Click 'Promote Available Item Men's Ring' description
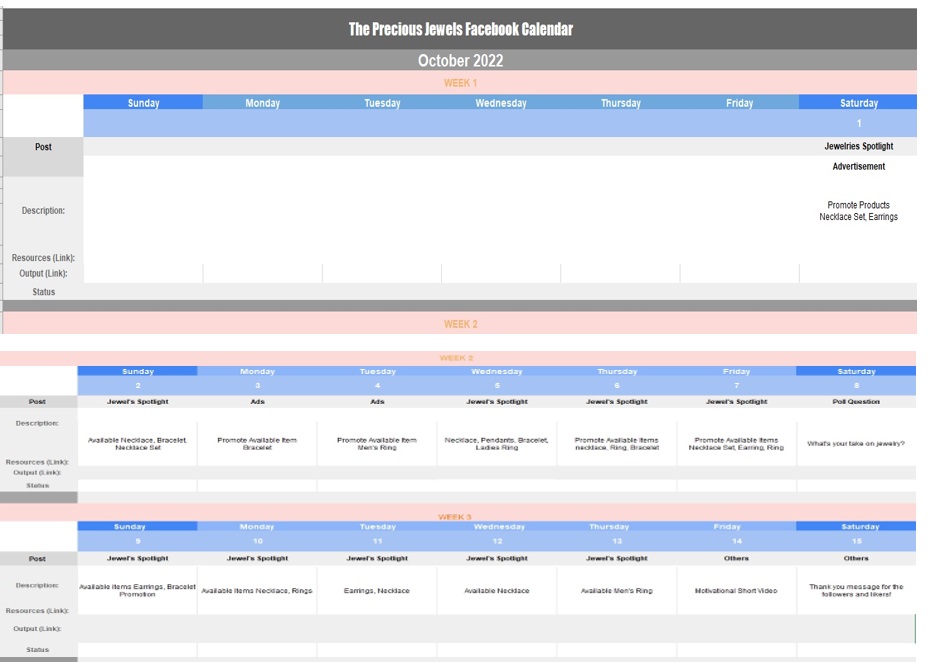The image size is (931, 671). 377,444
